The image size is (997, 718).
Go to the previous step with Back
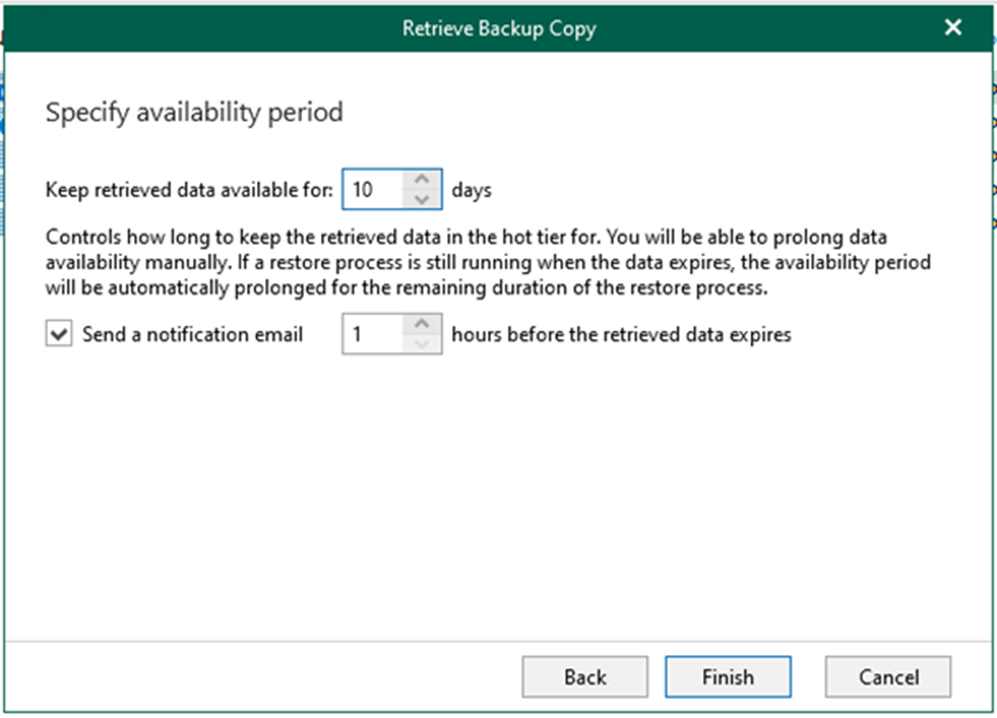(x=585, y=677)
